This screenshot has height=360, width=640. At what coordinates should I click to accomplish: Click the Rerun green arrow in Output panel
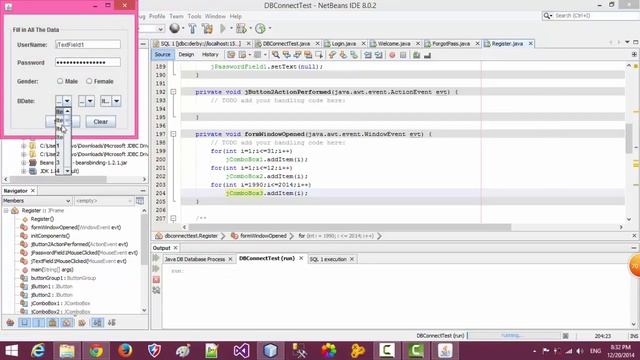(x=156, y=258)
